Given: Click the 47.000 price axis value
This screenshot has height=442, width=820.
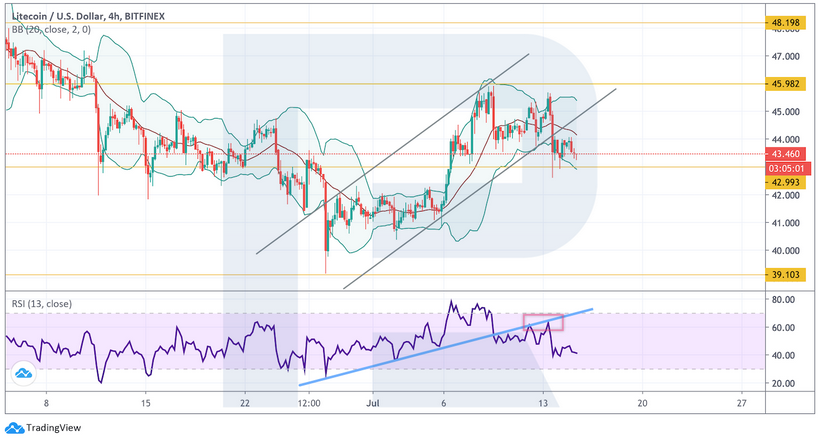Looking at the screenshot, I should coord(785,56).
